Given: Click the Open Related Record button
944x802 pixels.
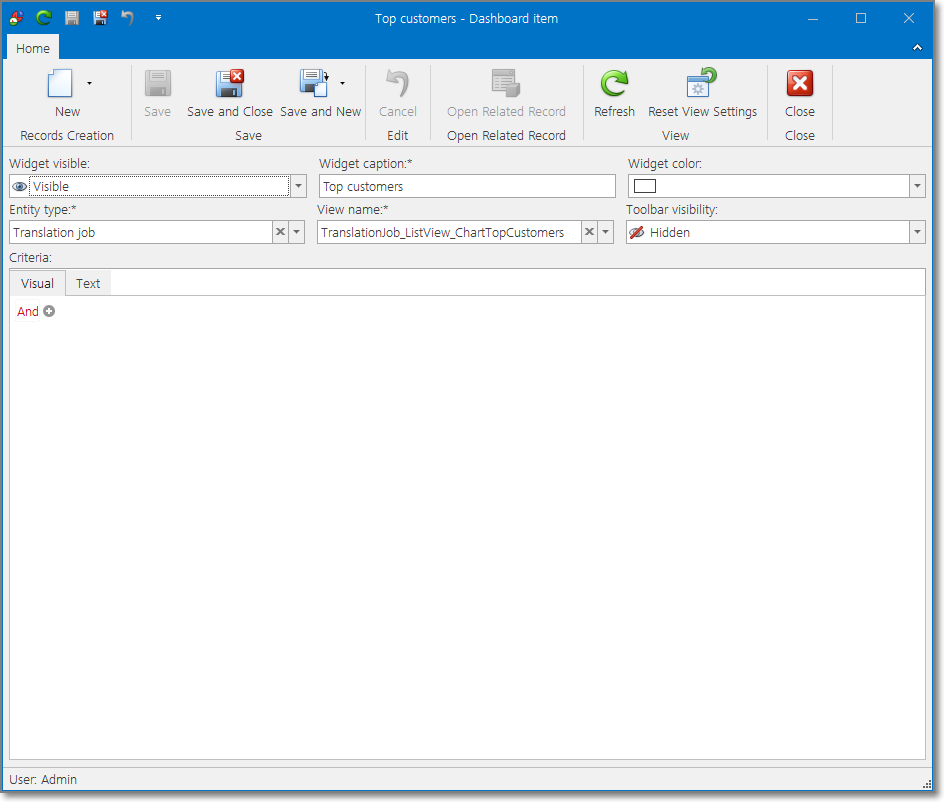Looking at the screenshot, I should 506,94.
